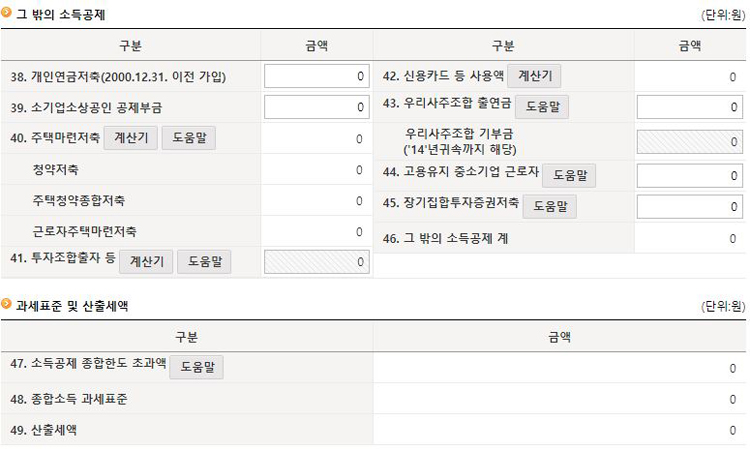Click 계산기 next to 41. 투자조합출자 등

coord(147,262)
